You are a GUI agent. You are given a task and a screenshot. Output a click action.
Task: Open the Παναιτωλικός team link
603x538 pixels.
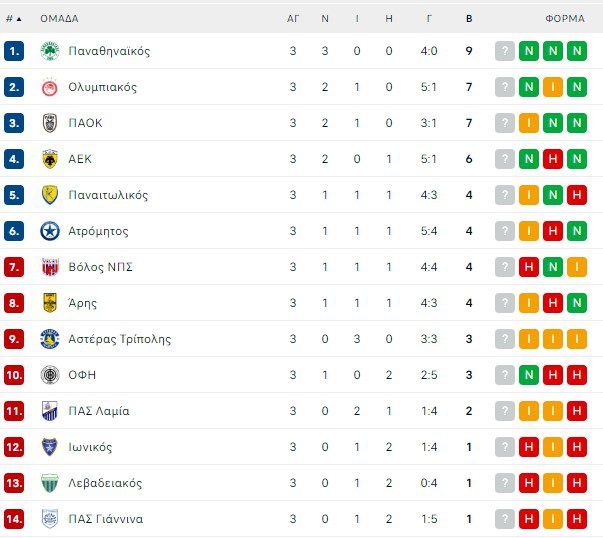coord(108,195)
